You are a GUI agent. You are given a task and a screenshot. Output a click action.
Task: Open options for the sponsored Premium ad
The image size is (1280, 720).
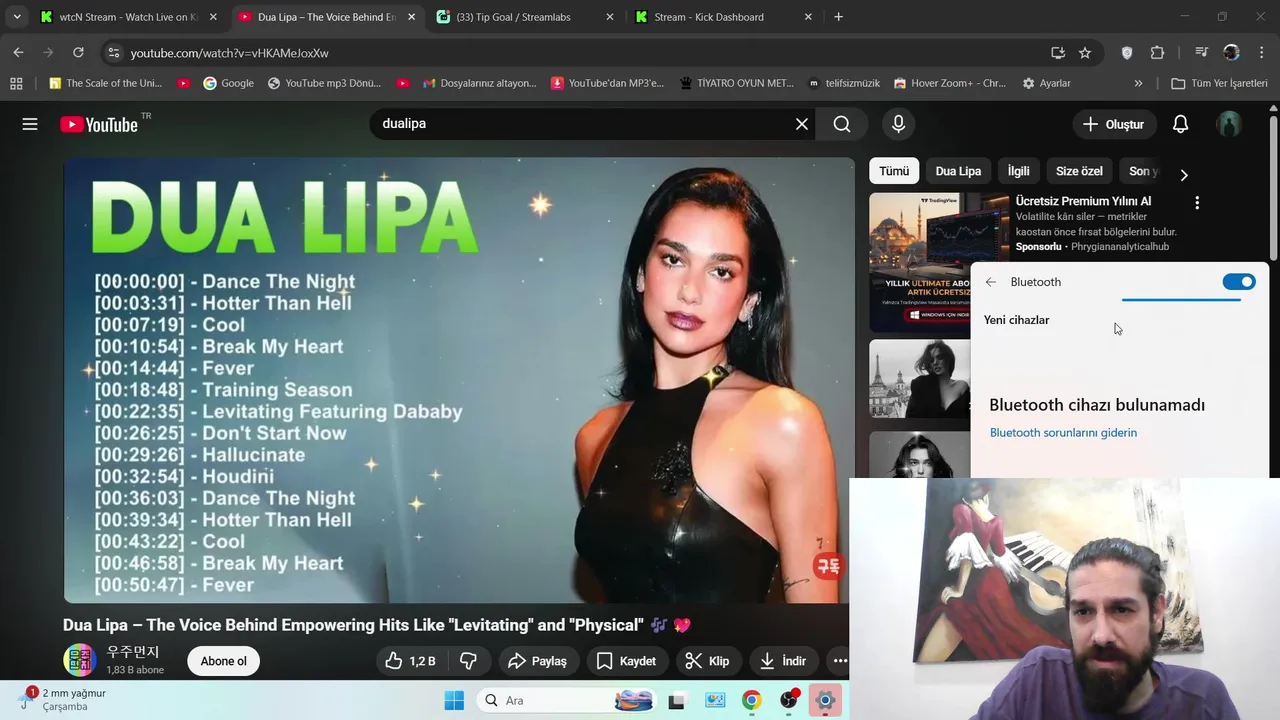tap(1197, 202)
